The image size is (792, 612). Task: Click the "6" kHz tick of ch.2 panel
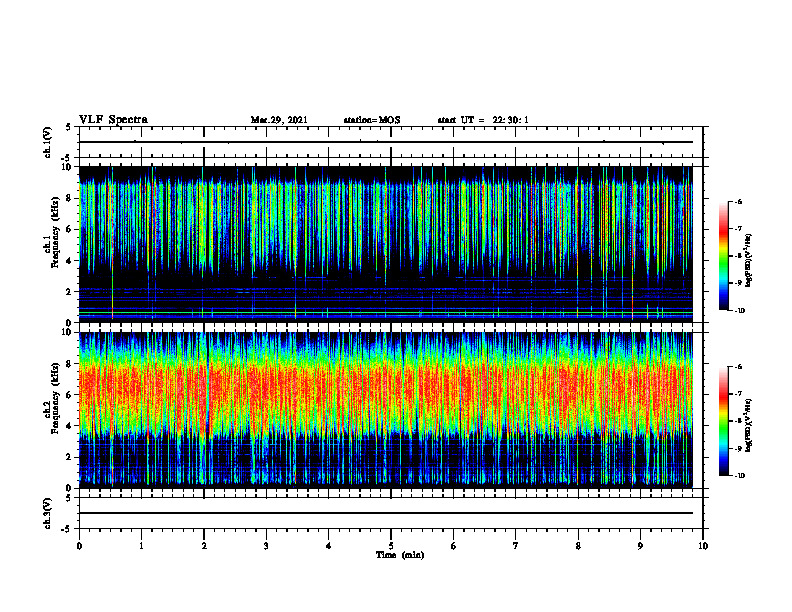click(x=70, y=395)
